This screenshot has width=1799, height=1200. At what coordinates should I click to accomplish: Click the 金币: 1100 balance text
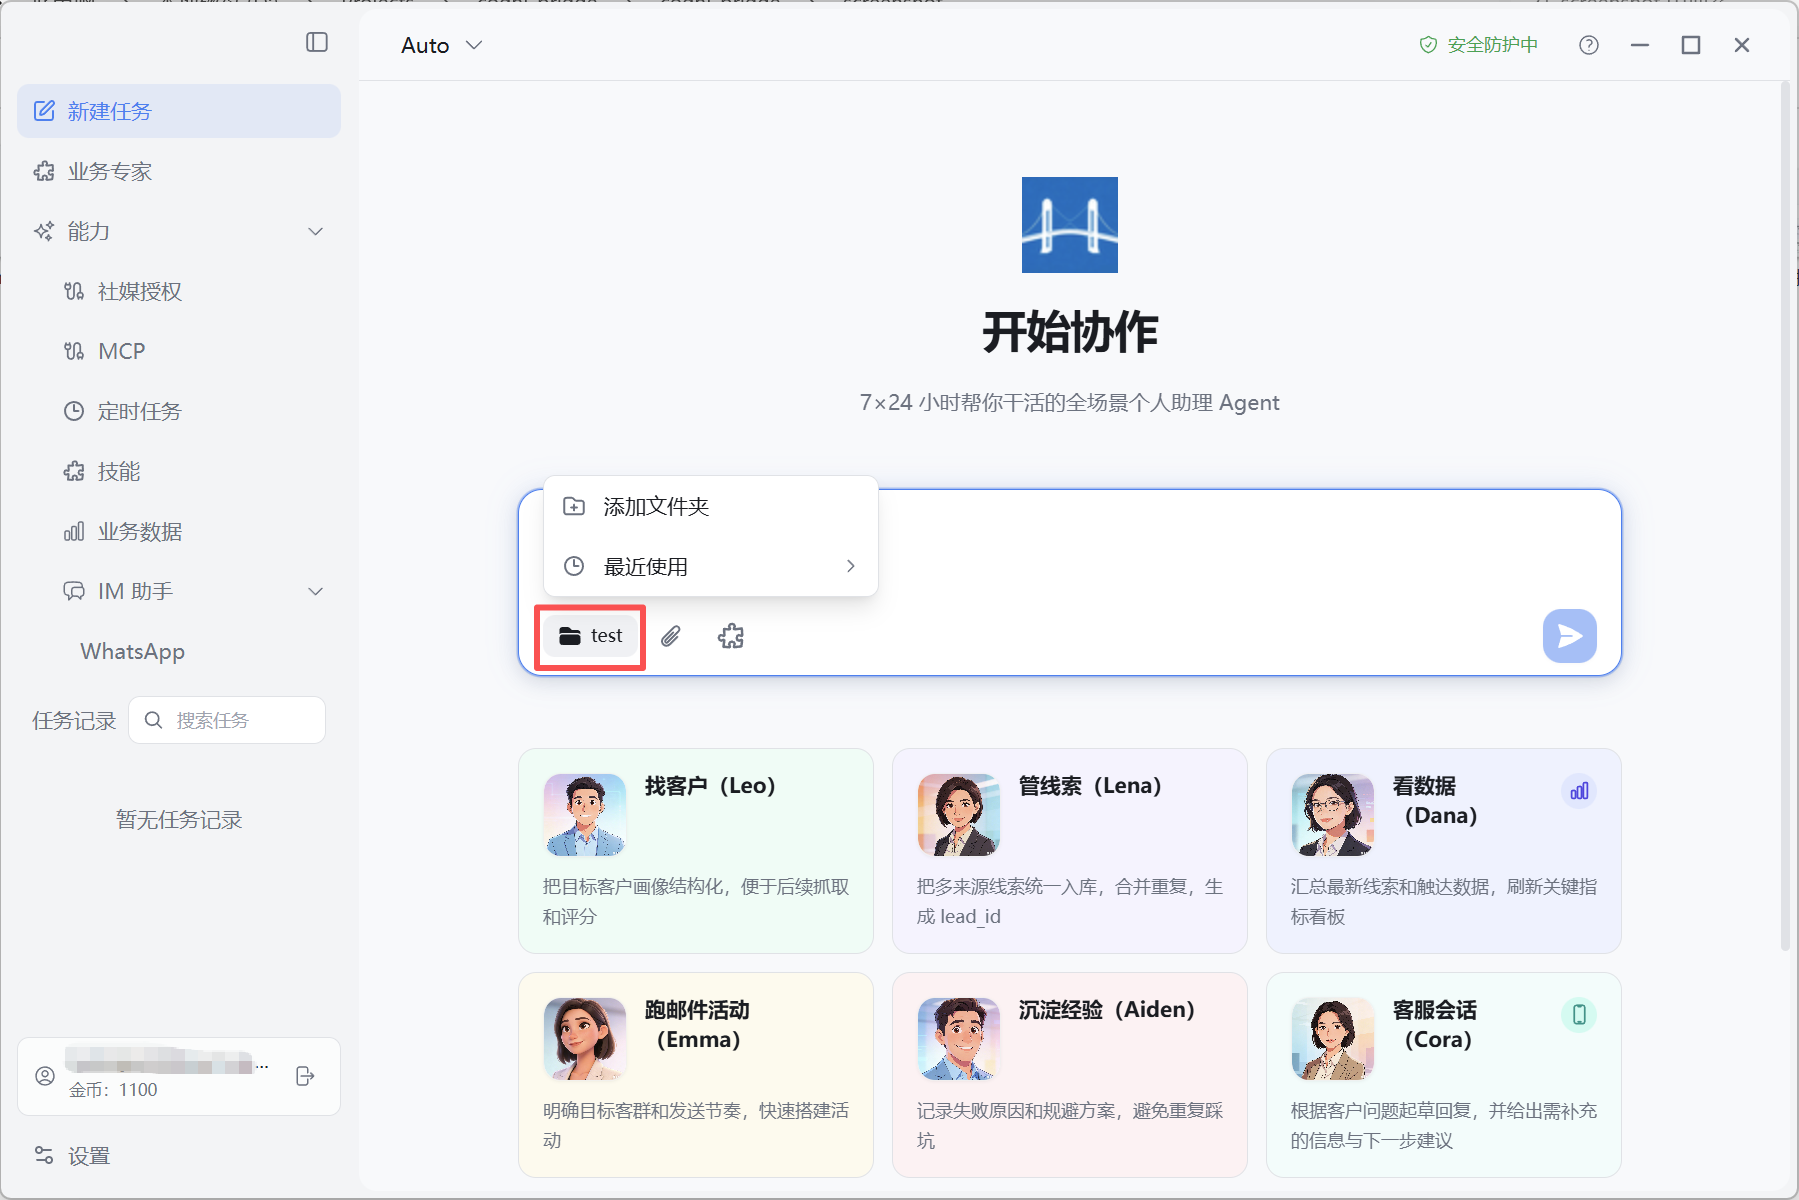pos(113,1090)
